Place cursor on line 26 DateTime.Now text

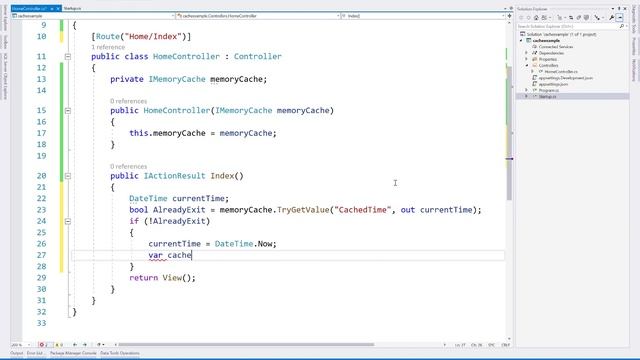(246, 244)
